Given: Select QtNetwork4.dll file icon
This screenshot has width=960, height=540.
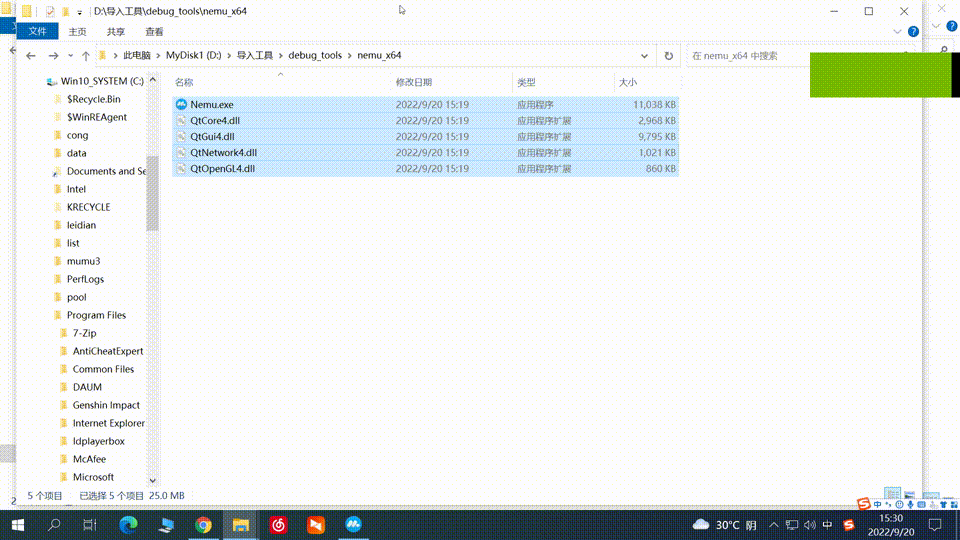Looking at the screenshot, I should 181,152.
